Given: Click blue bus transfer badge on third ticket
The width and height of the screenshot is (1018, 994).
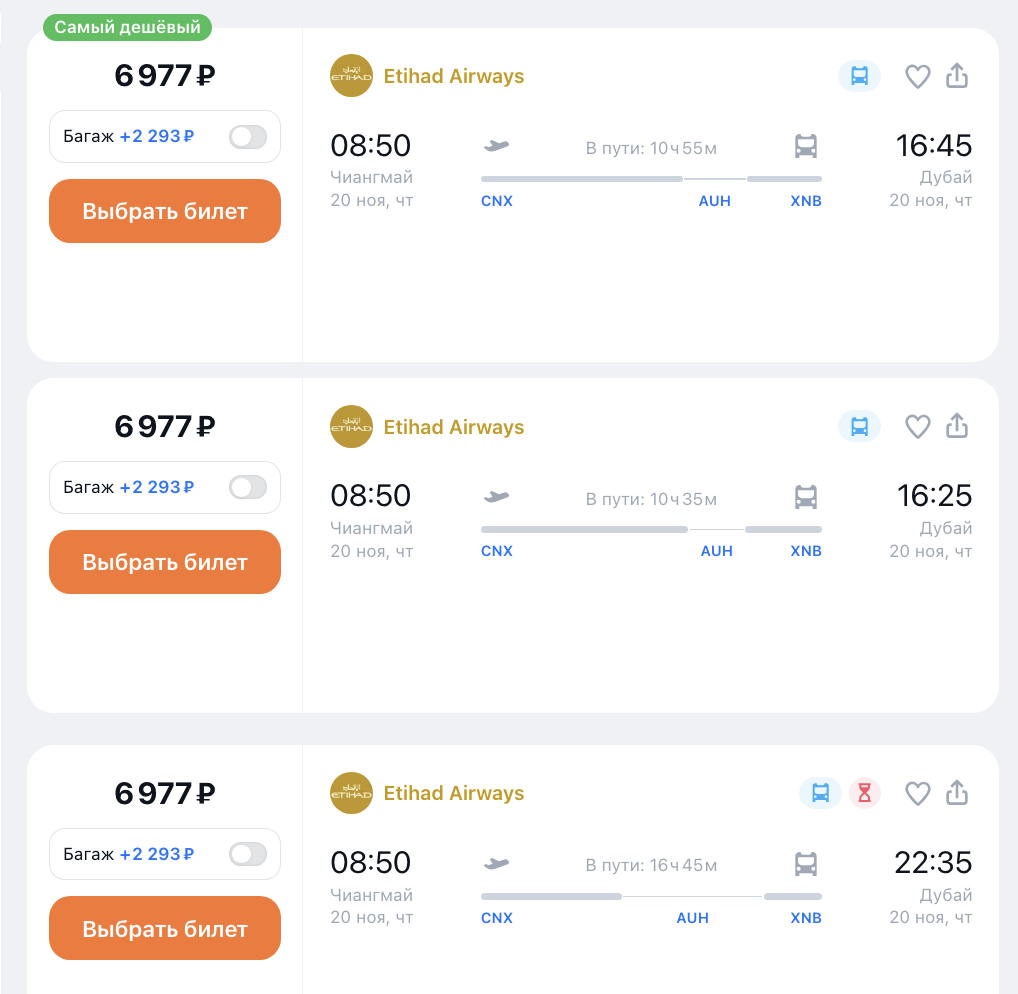Looking at the screenshot, I should (820, 793).
